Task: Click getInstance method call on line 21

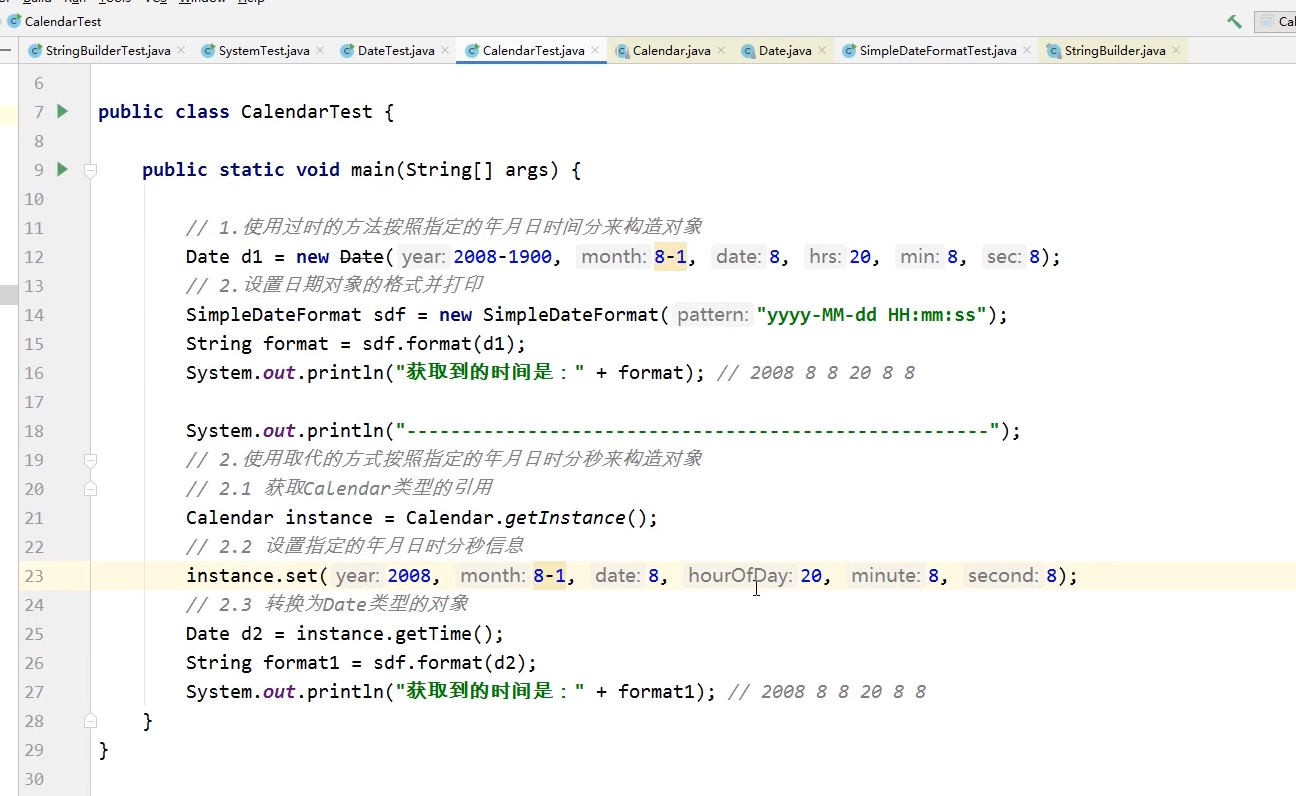Action: click(565, 518)
